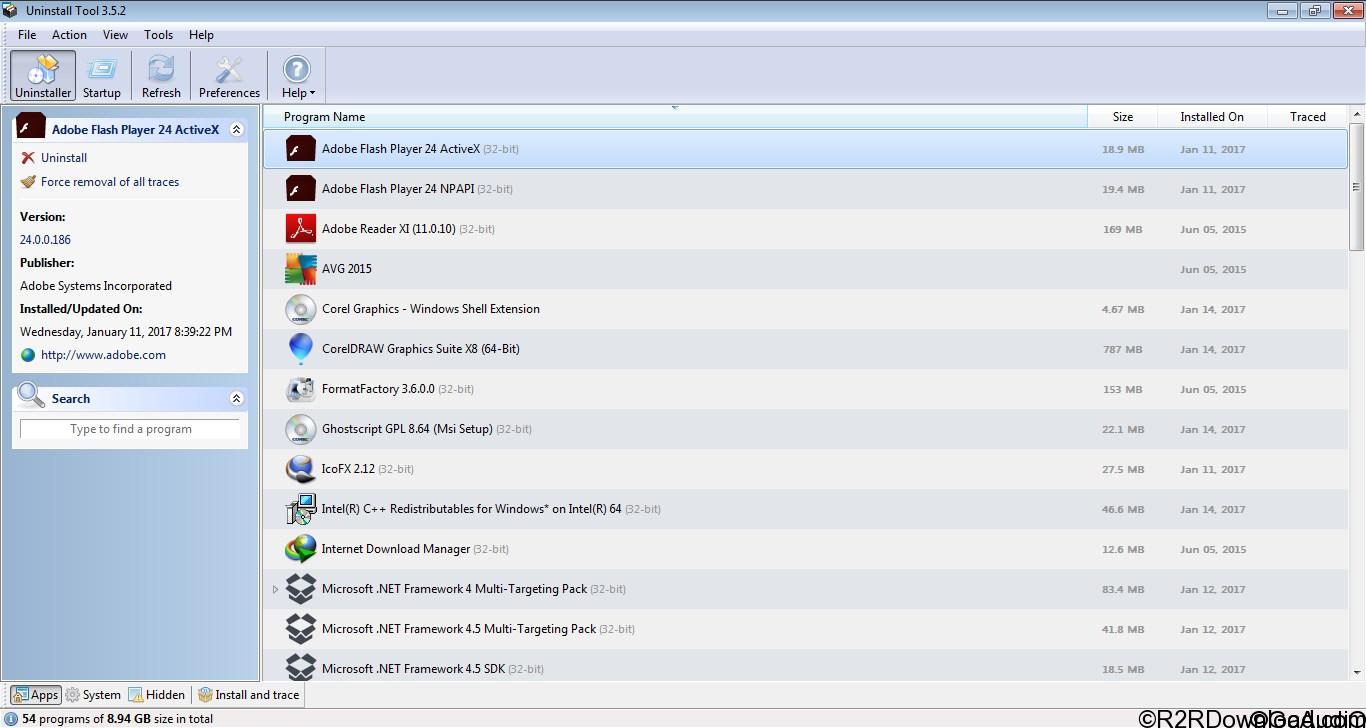Viewport: 1366px width, 728px height.
Task: Click the globe icon beside adobe.com link
Action: pyautogui.click(x=28, y=355)
